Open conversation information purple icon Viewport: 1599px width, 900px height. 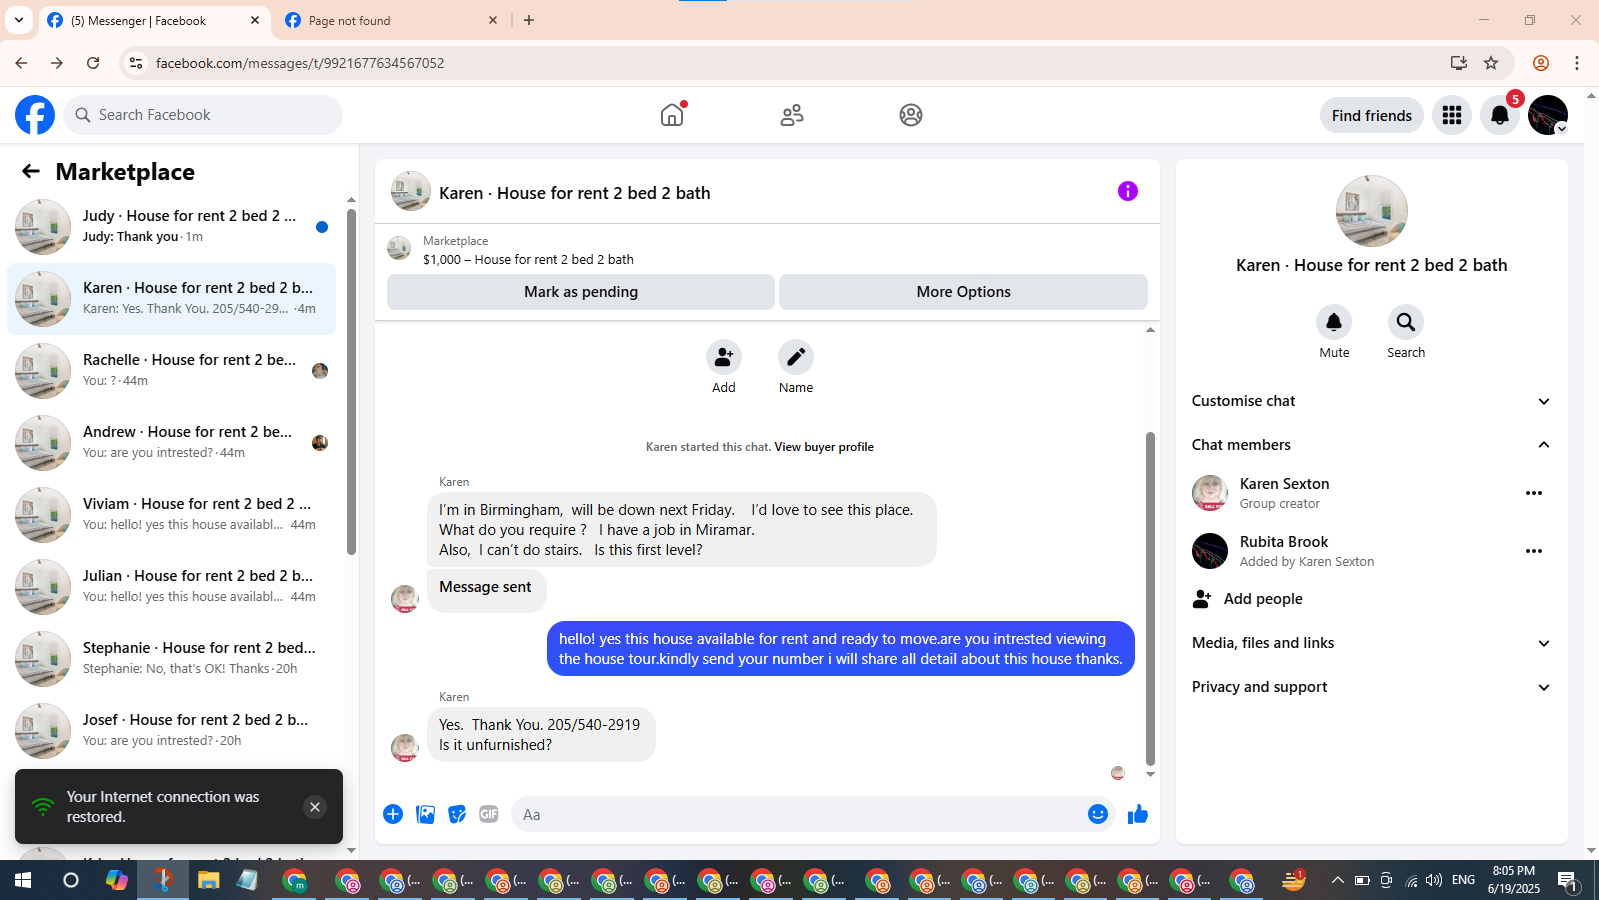click(x=1128, y=191)
